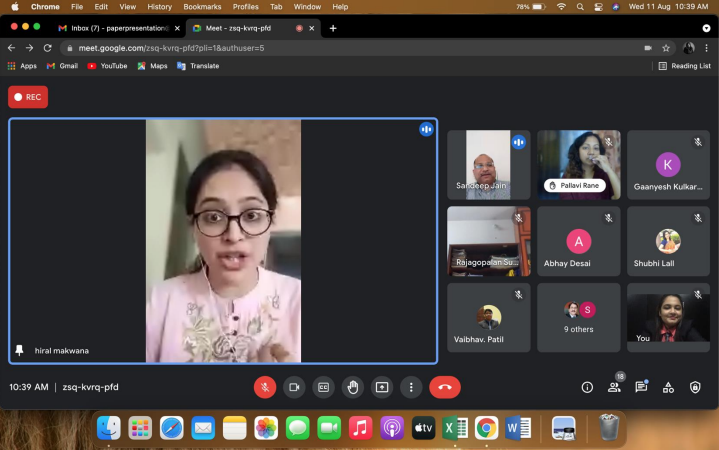Select Gaanyesh Kulkarni's participant tile
719x450 pixels.
(668, 165)
